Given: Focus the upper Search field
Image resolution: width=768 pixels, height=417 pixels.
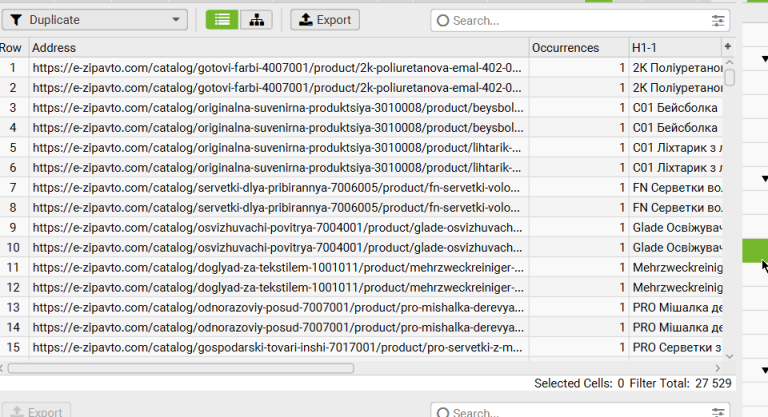Looking at the screenshot, I should coord(579,21).
